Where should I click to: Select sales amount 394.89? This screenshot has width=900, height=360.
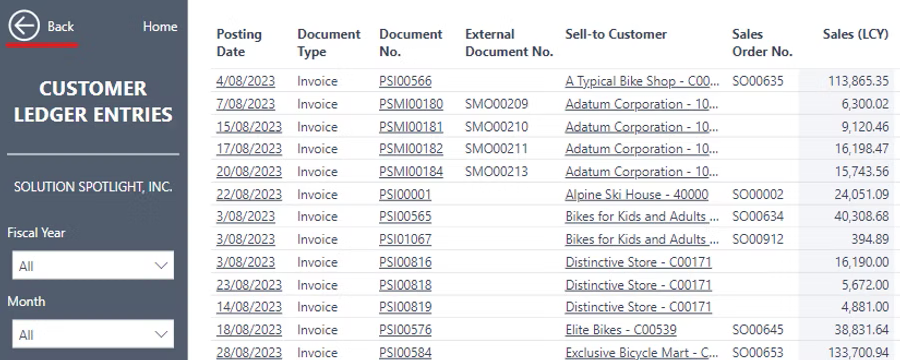pos(870,239)
